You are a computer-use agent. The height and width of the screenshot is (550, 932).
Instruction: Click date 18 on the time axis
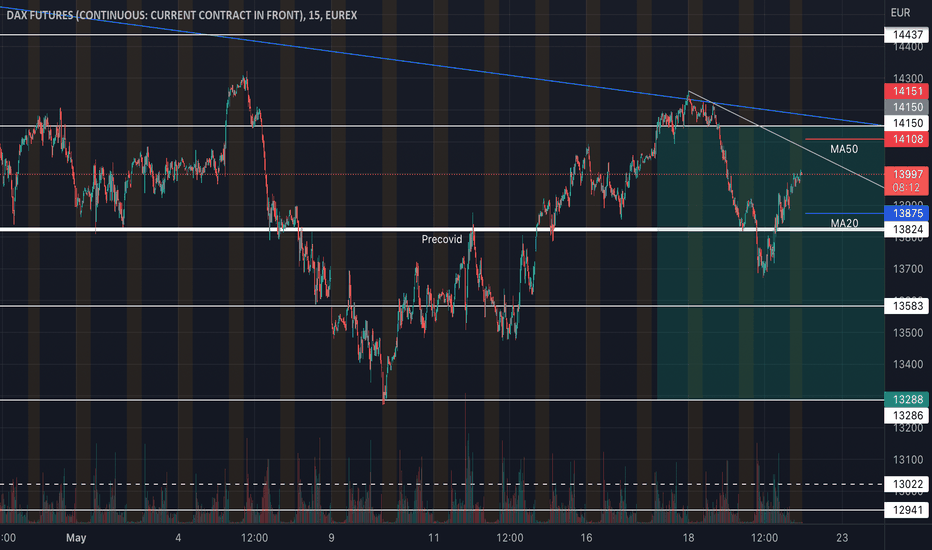click(688, 538)
